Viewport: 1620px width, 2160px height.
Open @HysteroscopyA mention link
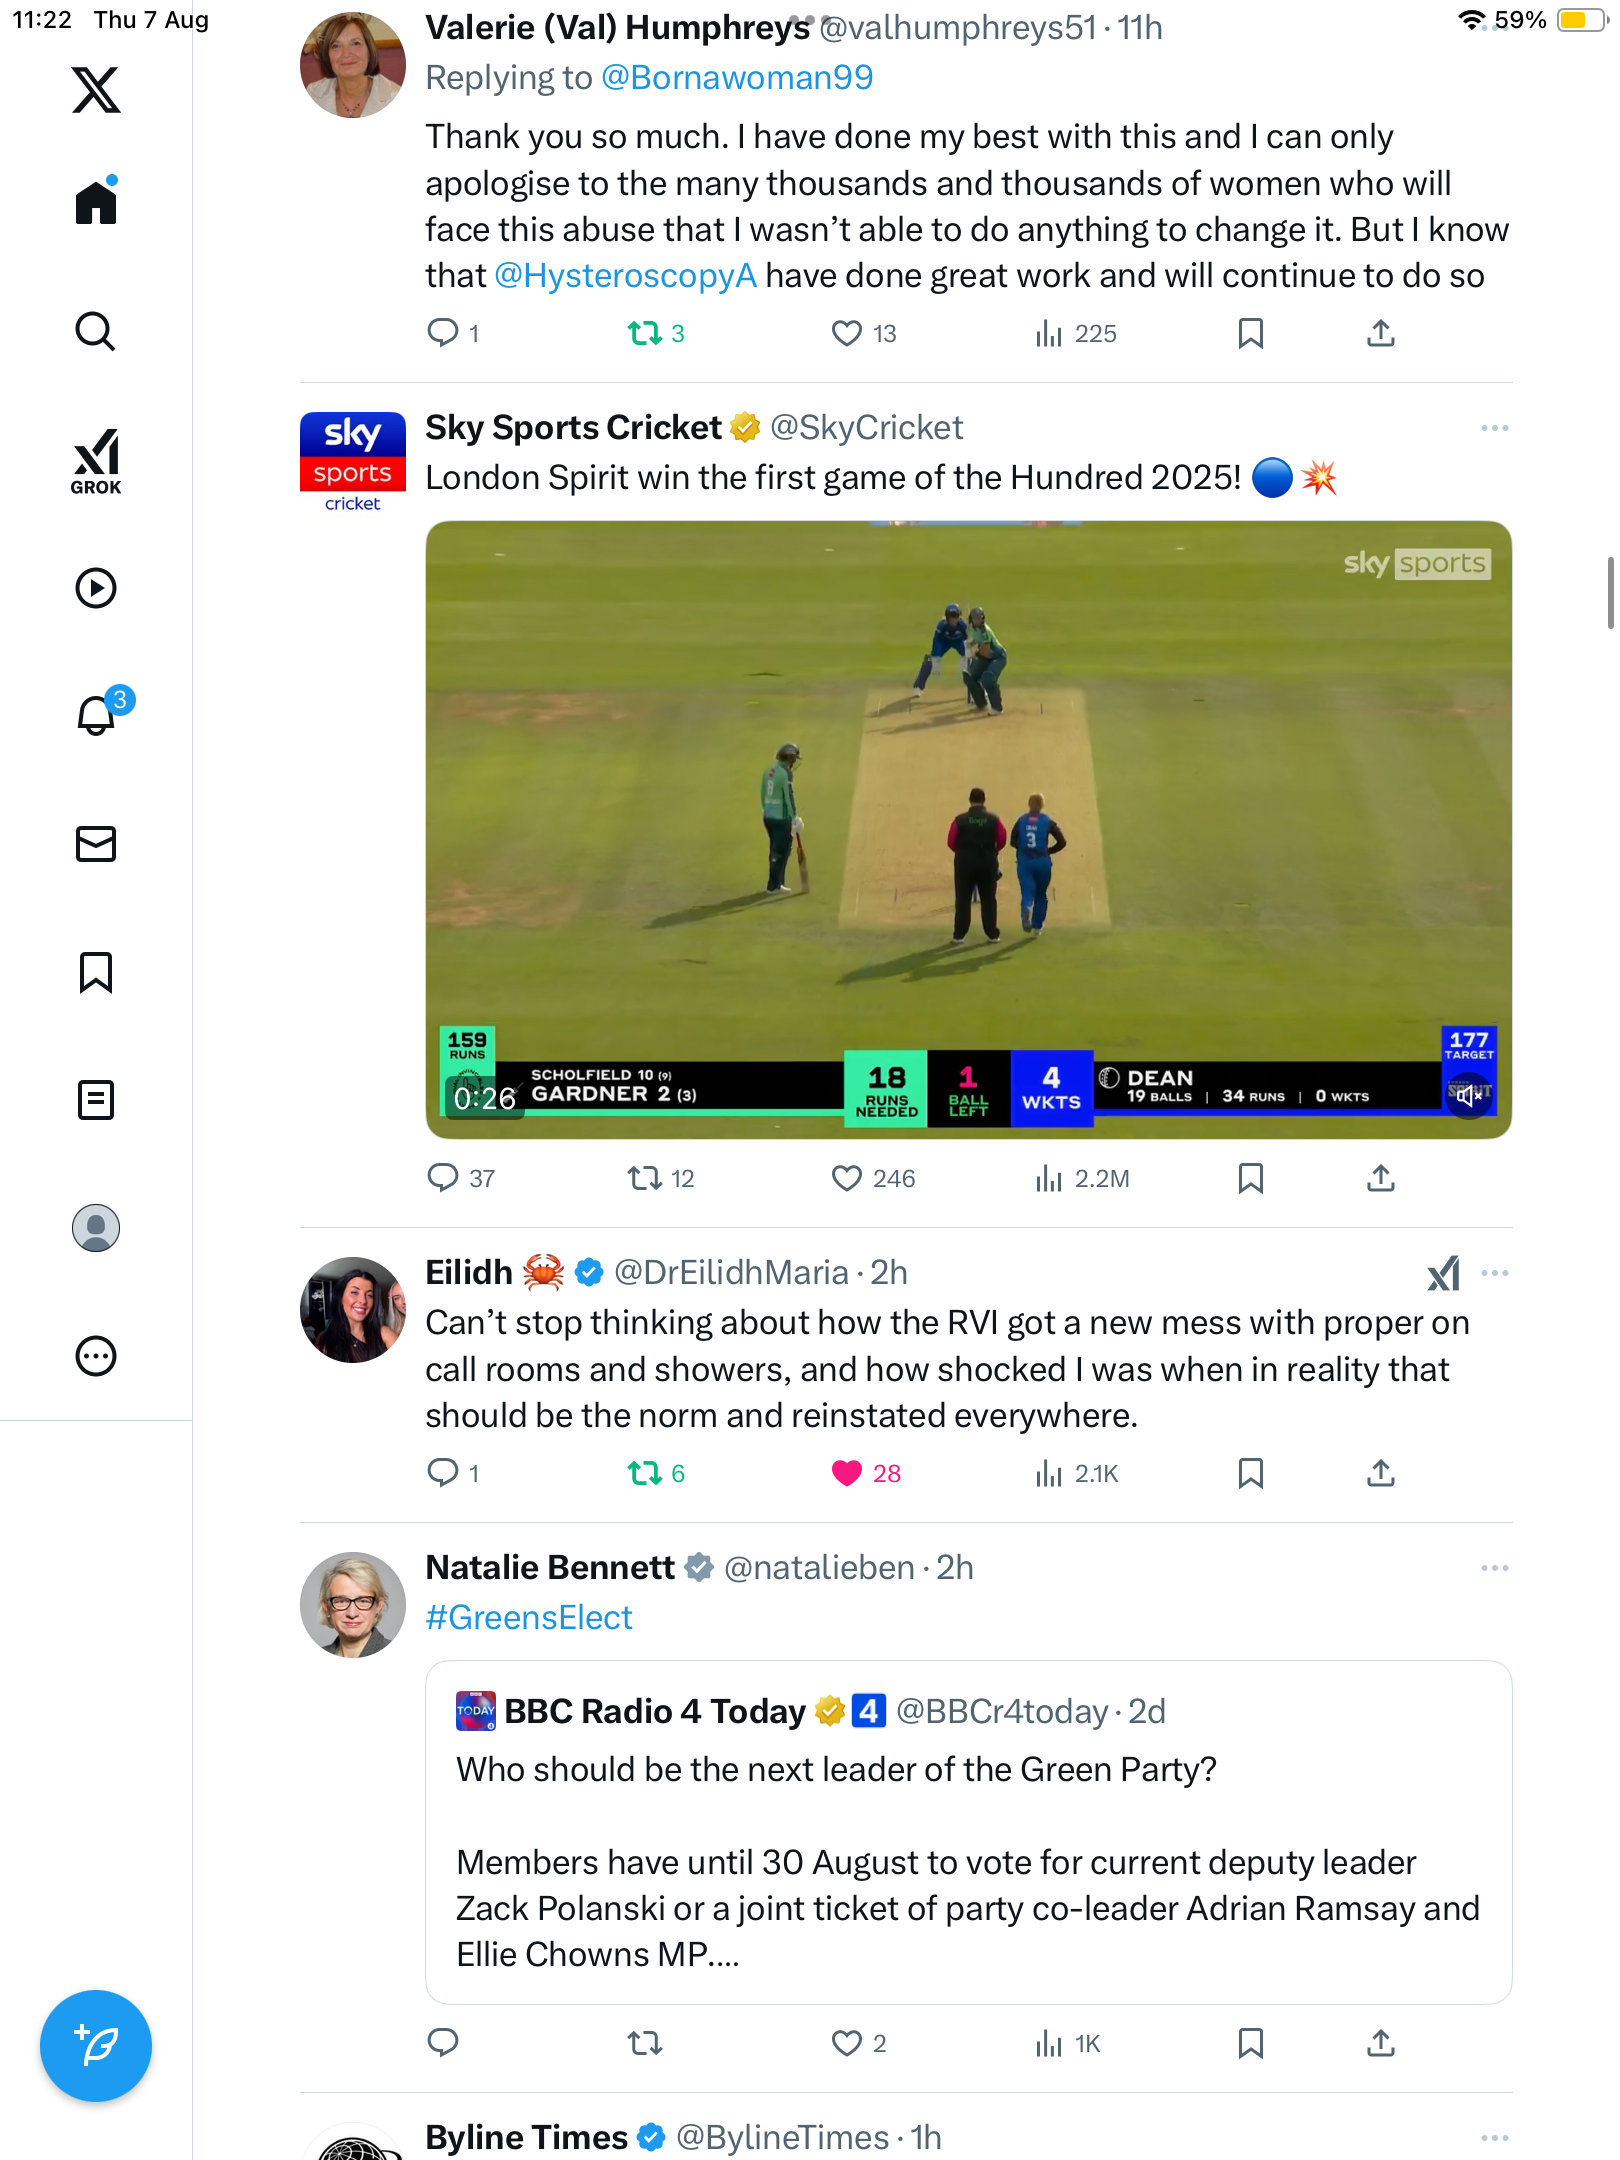[626, 276]
